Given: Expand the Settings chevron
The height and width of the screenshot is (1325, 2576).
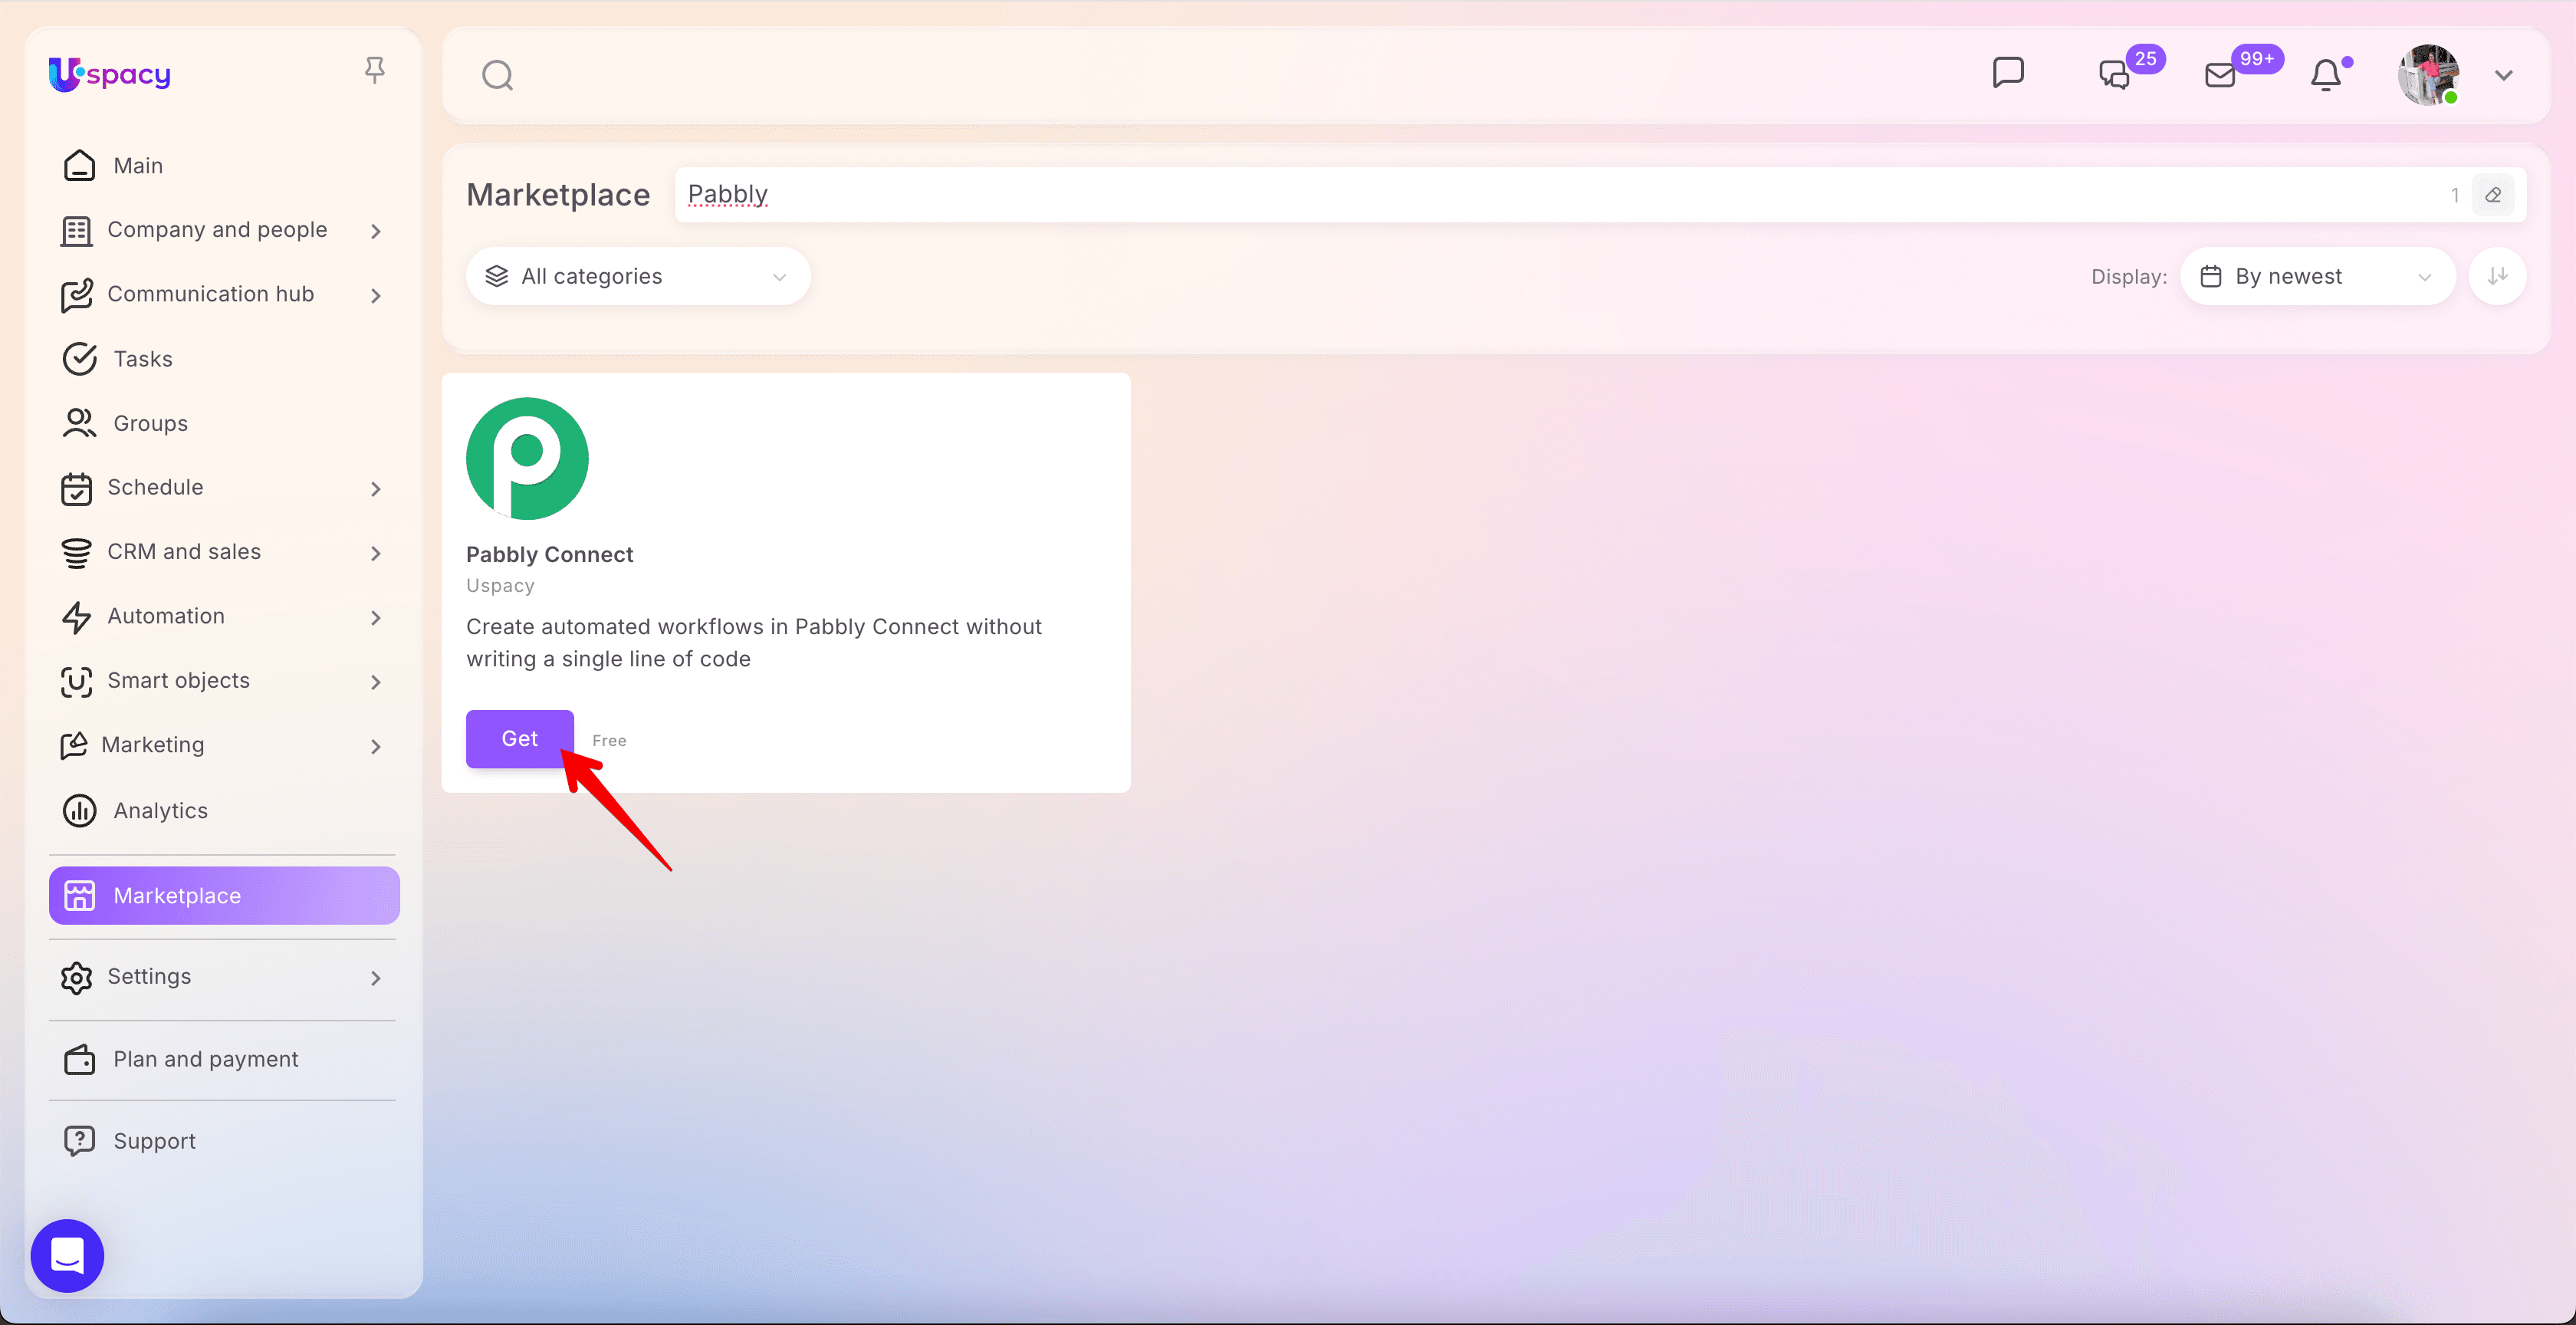Looking at the screenshot, I should point(376,977).
